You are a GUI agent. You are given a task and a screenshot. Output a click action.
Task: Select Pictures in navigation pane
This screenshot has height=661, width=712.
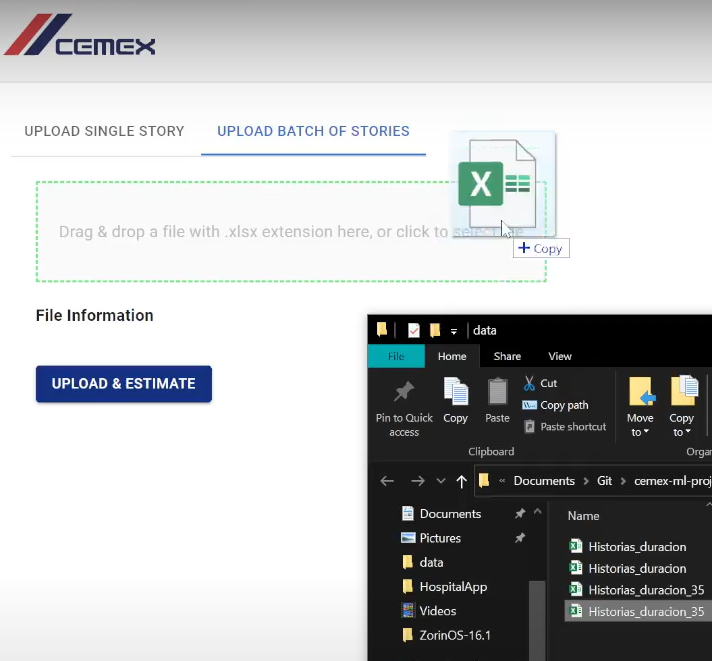point(440,538)
